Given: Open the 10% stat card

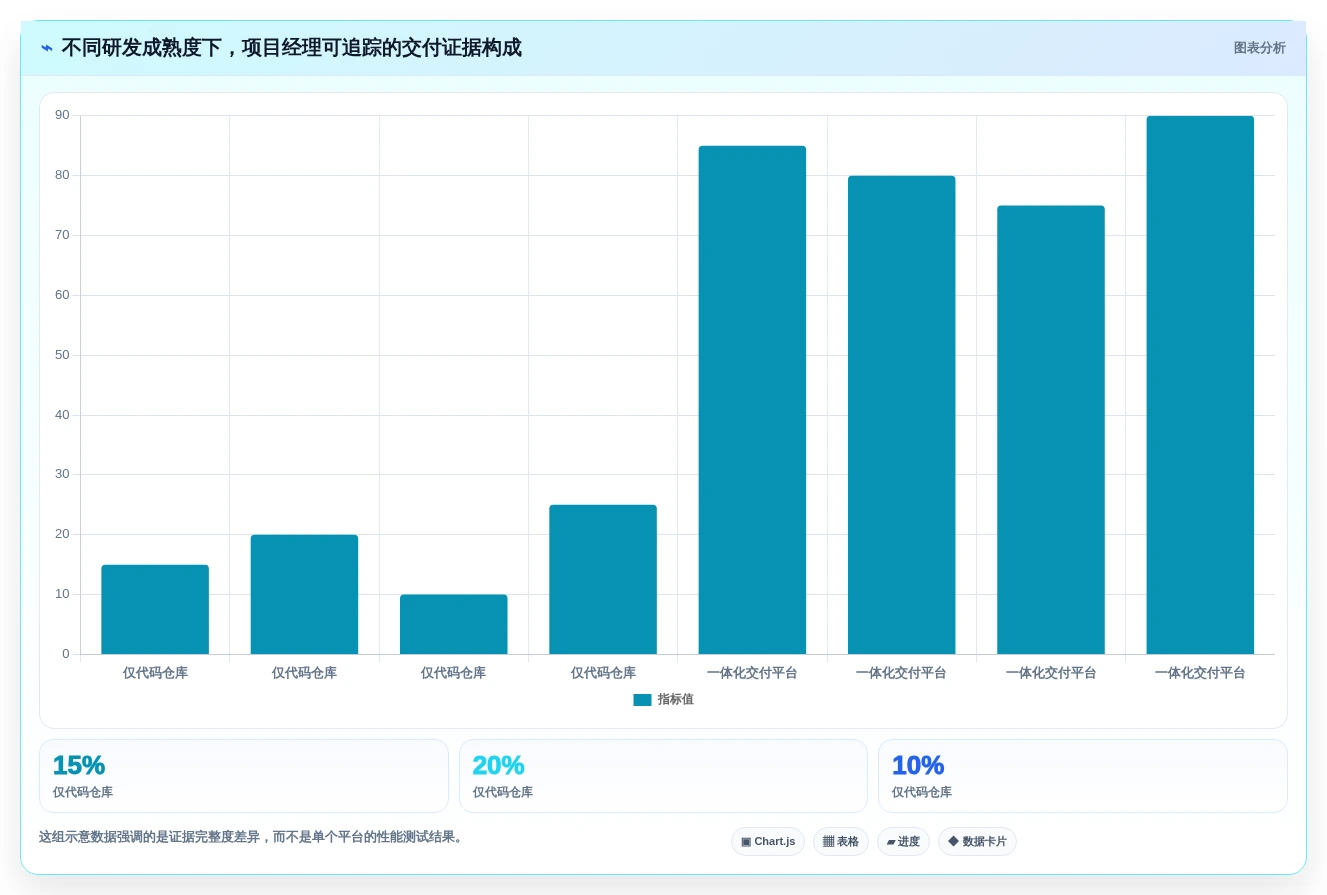Looking at the screenshot, I should click(x=1083, y=776).
